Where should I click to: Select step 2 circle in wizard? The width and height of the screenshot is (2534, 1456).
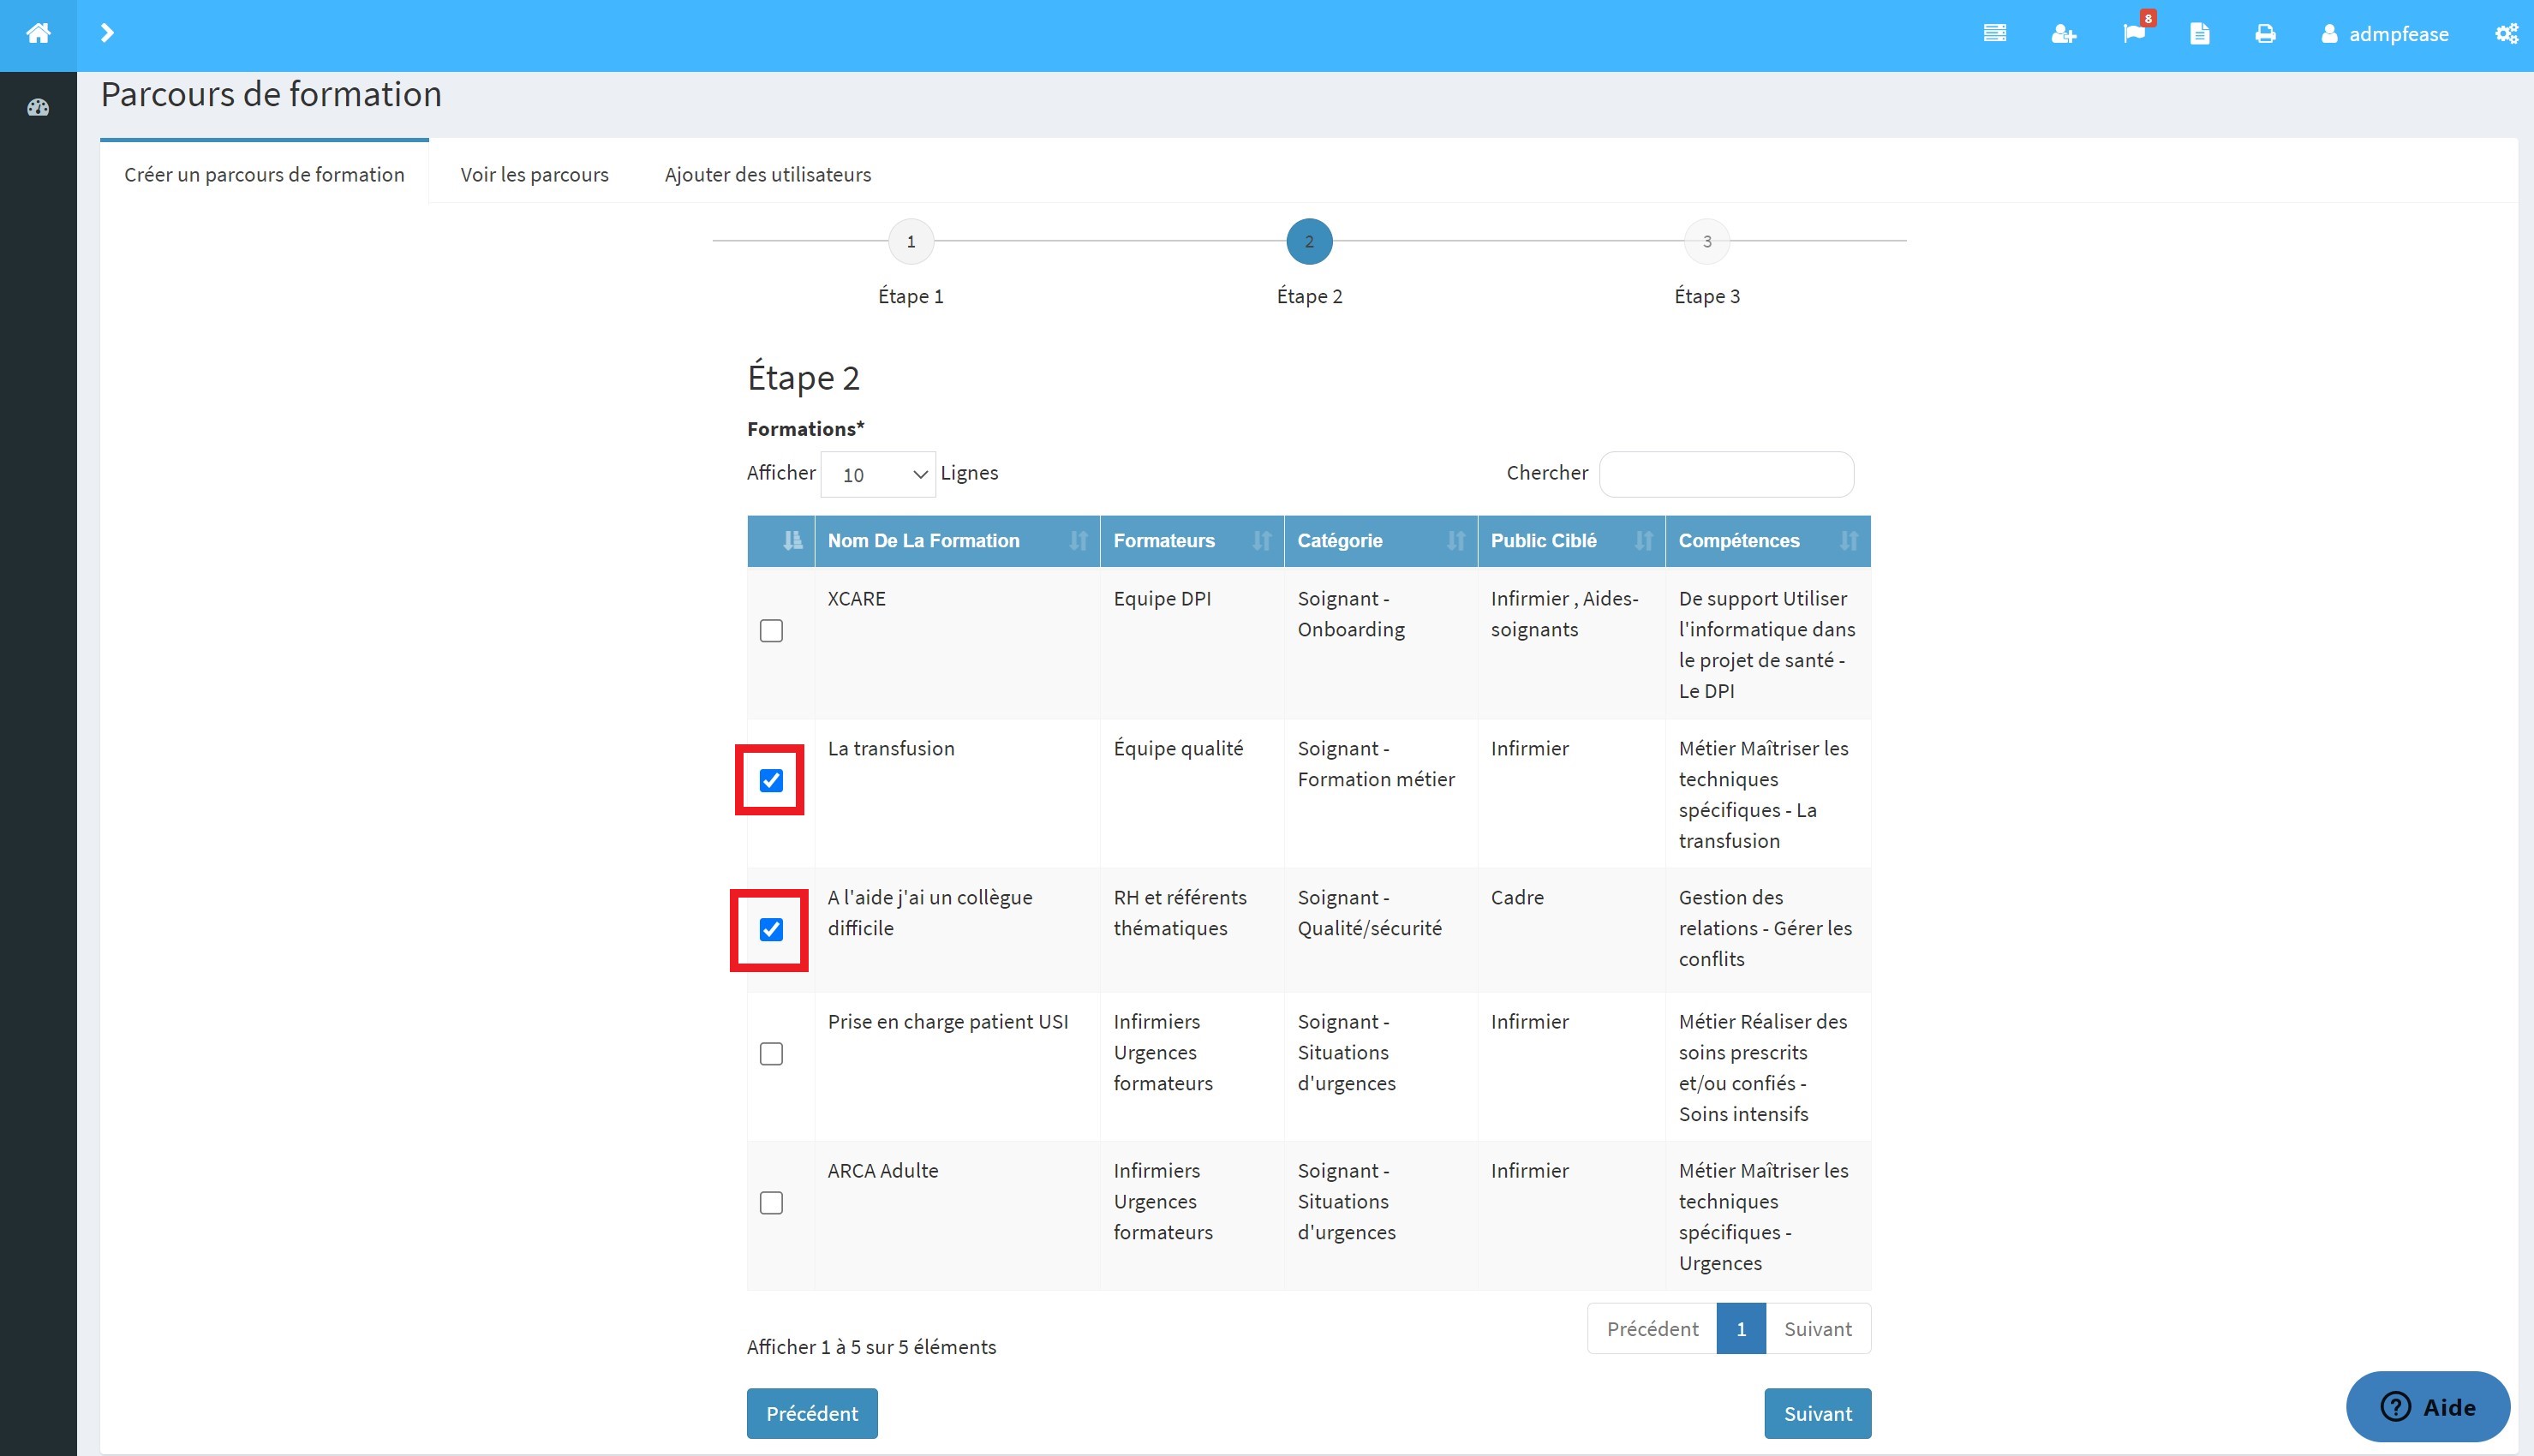pyautogui.click(x=1309, y=241)
